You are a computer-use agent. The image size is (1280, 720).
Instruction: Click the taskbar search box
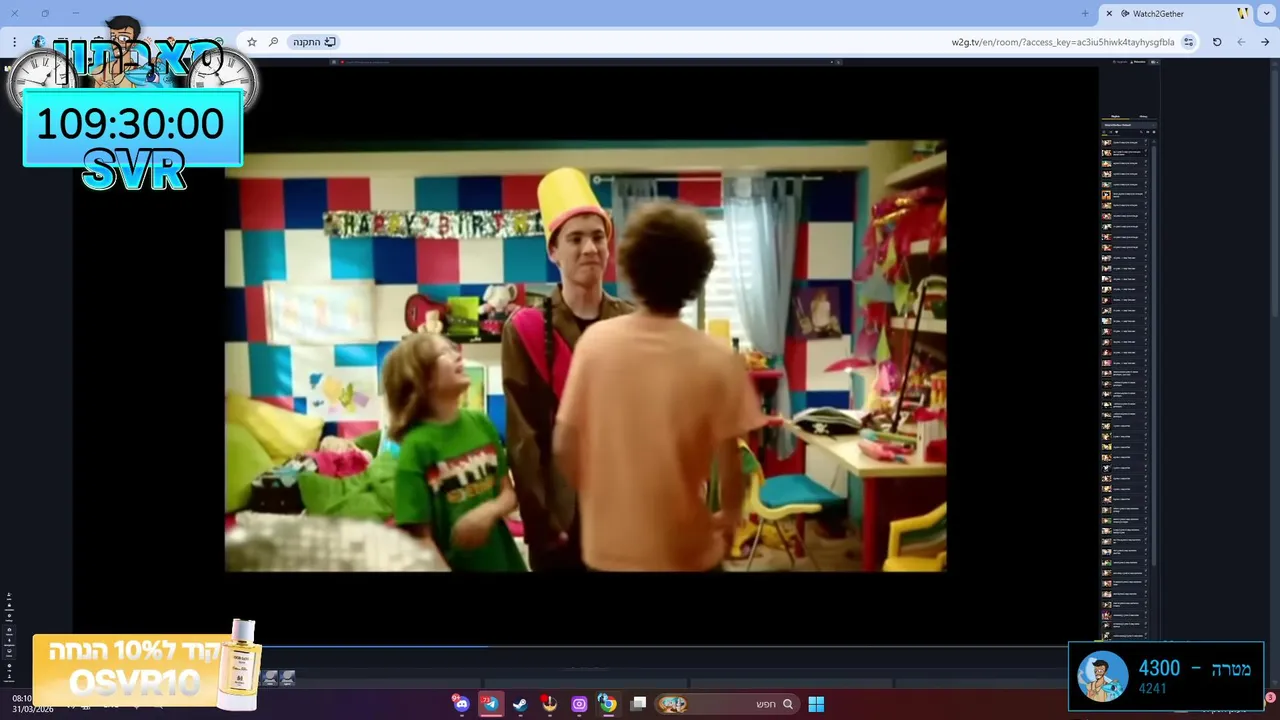727,704
